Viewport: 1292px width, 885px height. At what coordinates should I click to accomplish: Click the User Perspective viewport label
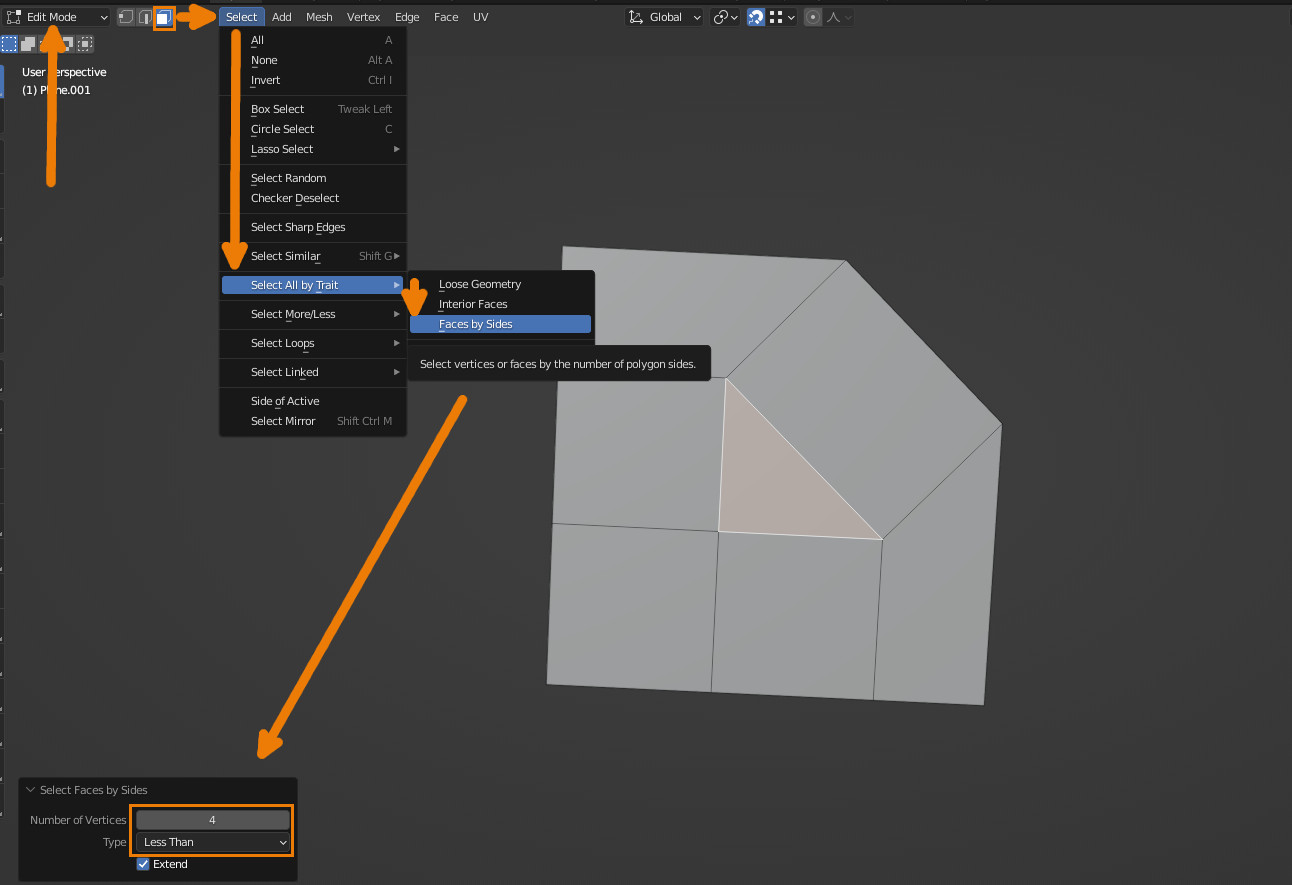pos(64,72)
